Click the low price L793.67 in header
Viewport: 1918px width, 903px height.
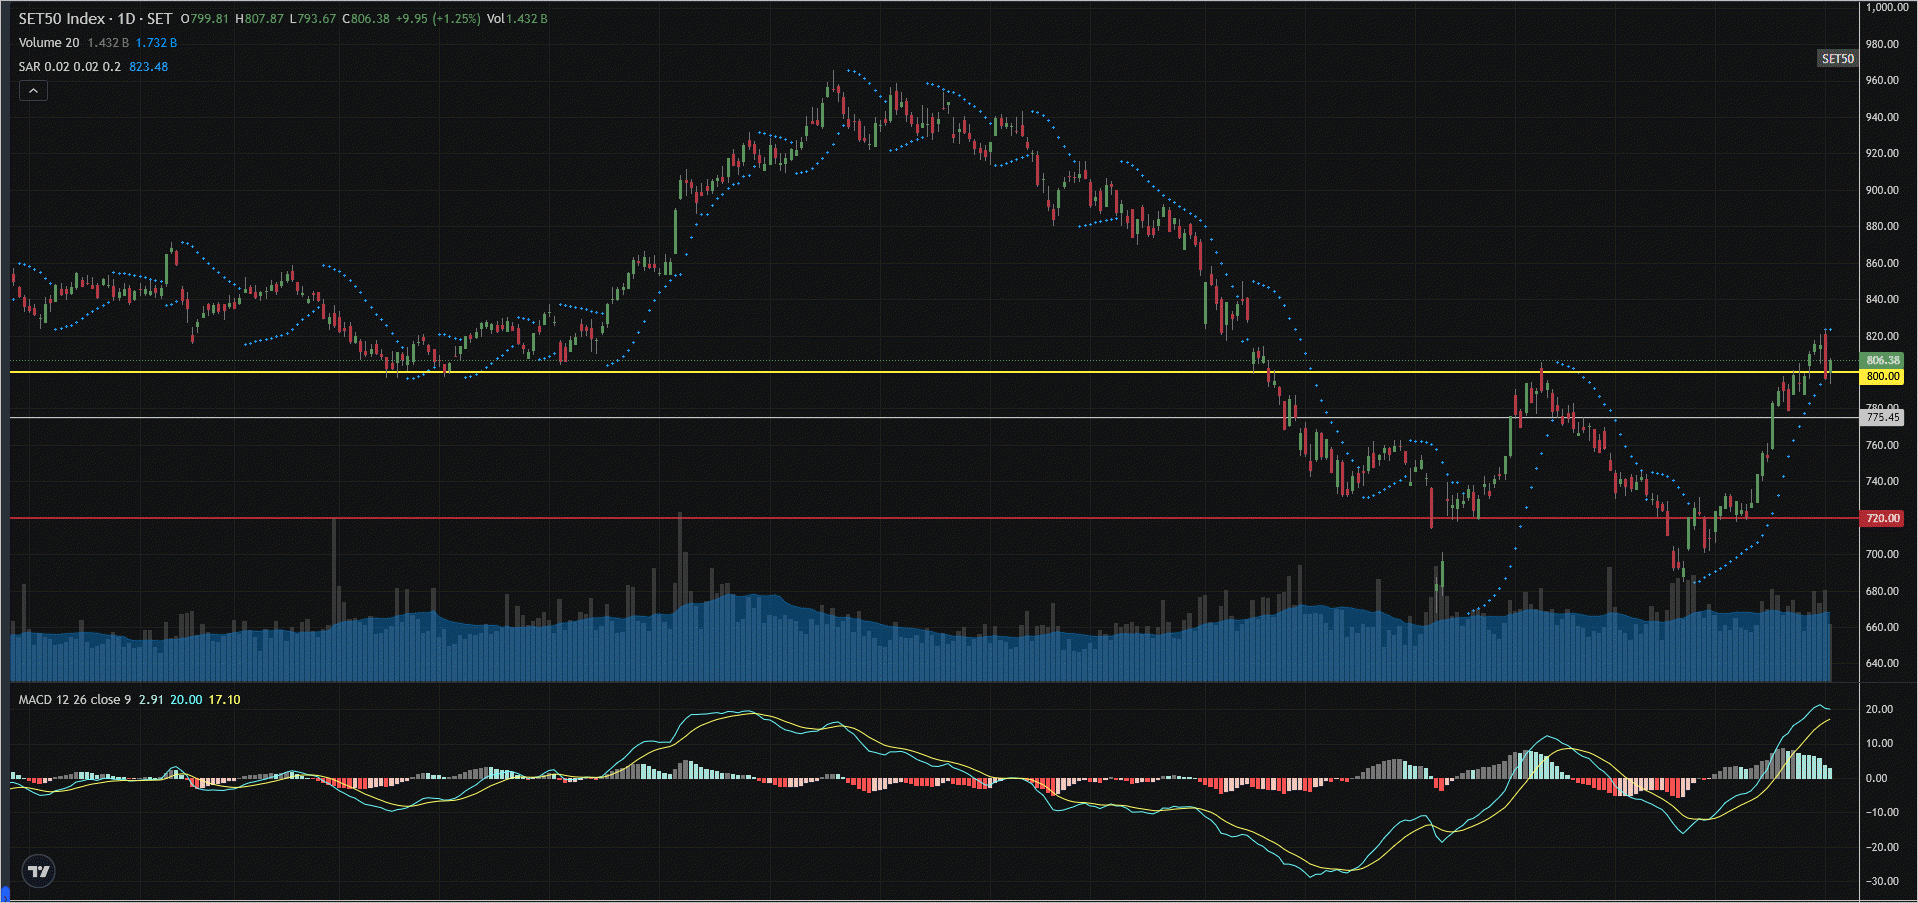[313, 19]
